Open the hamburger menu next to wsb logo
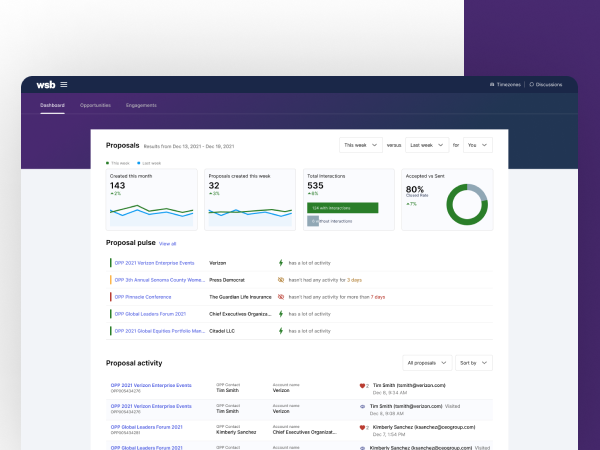 pos(64,85)
